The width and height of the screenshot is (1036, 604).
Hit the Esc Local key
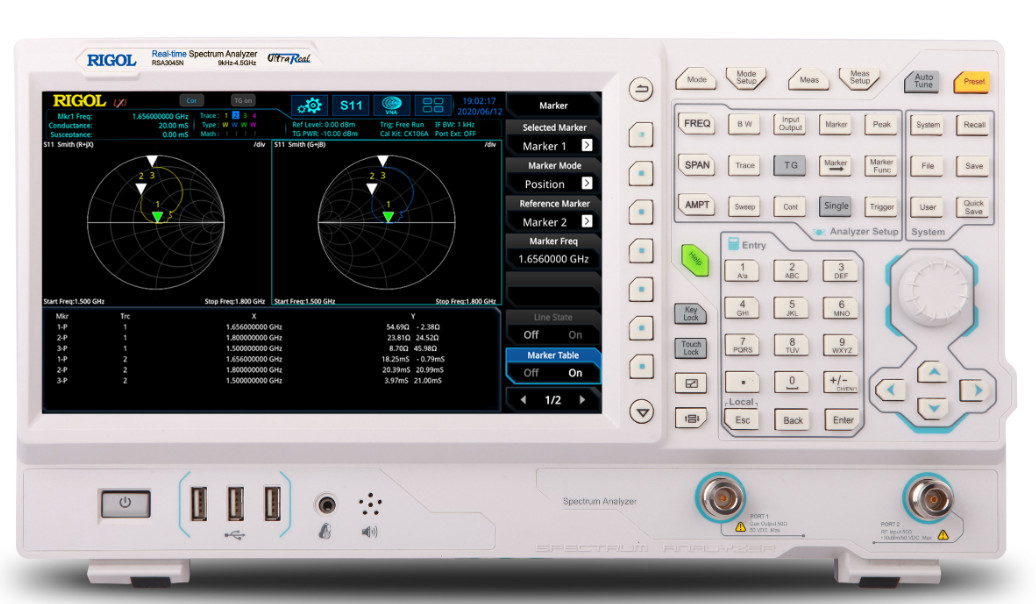pos(742,420)
